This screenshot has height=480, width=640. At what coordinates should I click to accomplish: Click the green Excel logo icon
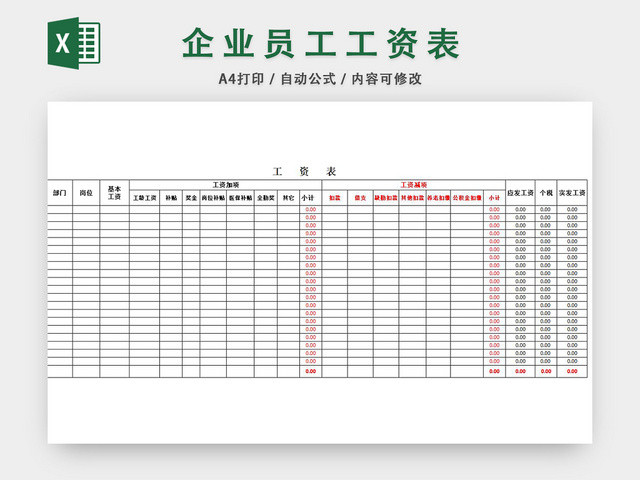pos(74,43)
